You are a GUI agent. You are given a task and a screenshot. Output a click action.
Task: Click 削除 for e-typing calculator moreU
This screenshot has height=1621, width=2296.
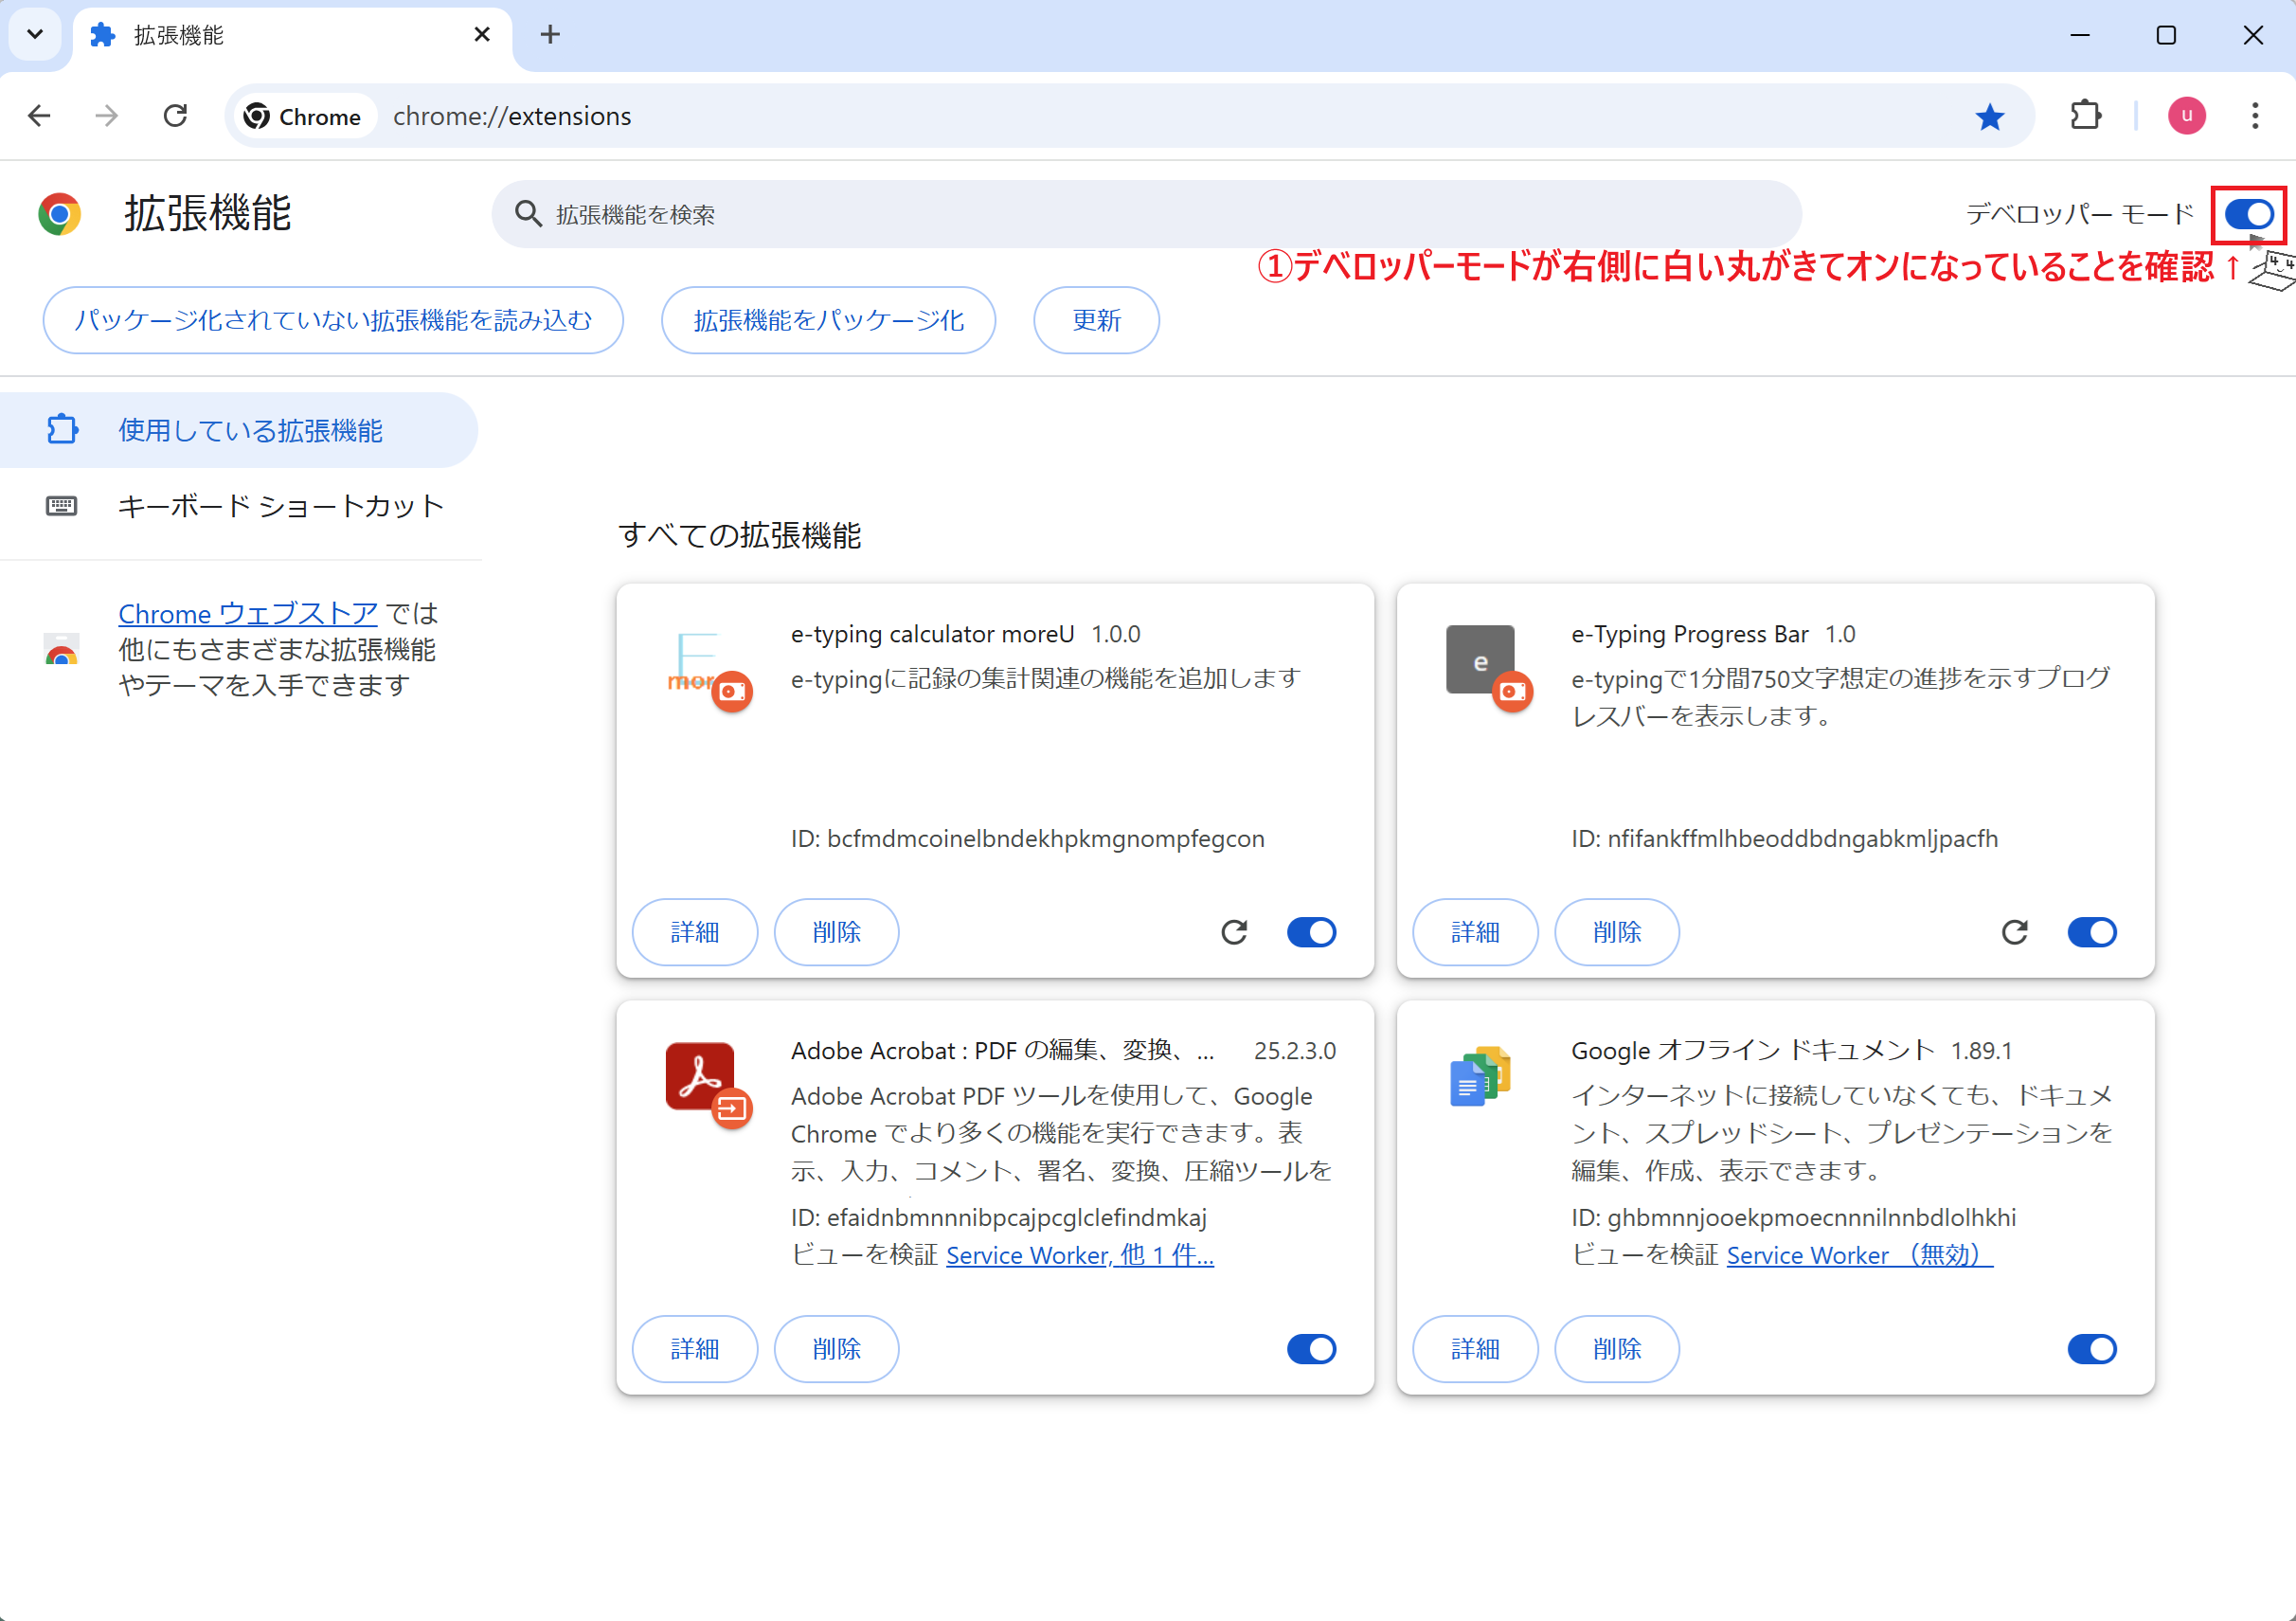[836, 932]
